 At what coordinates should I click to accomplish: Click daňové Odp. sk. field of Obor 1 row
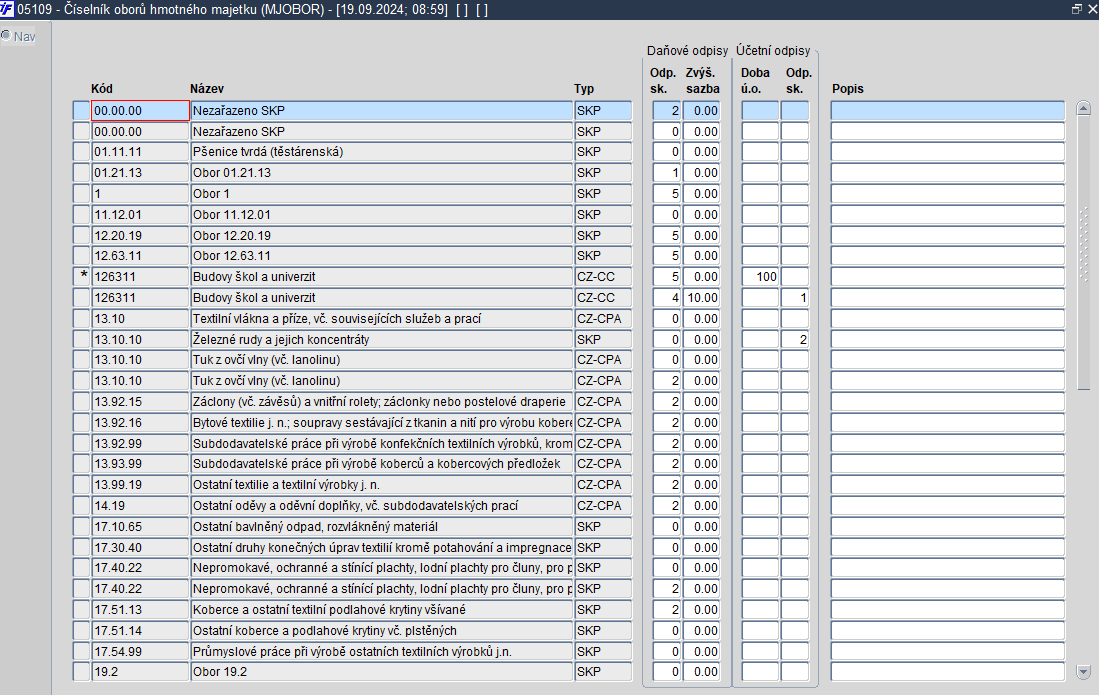(x=667, y=194)
